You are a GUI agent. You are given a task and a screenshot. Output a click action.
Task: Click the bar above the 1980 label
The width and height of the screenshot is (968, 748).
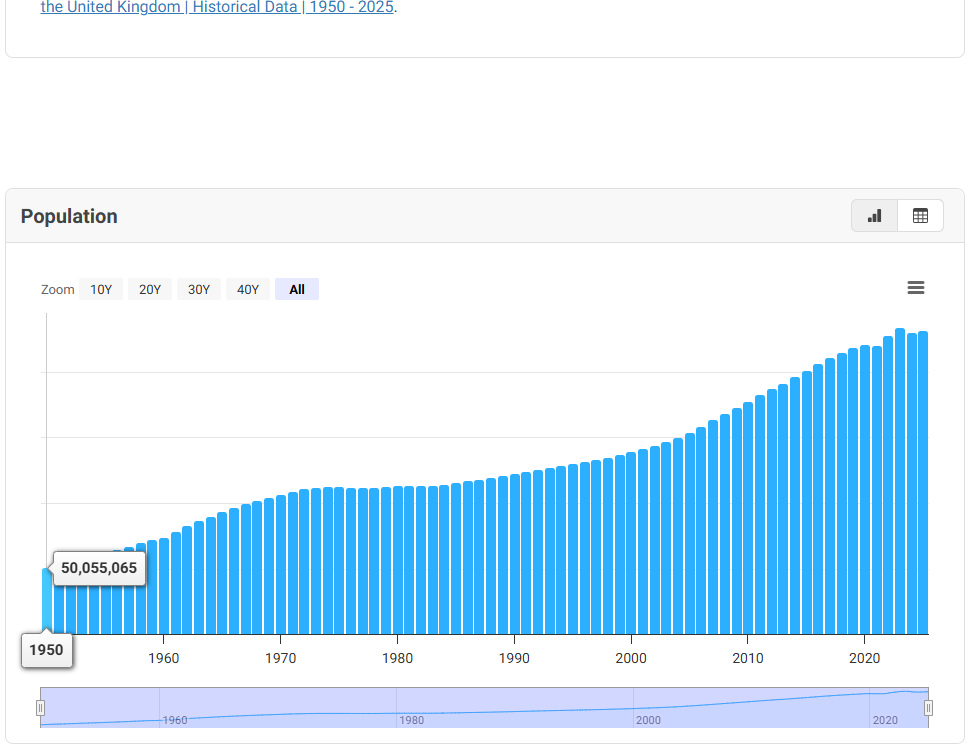pos(397,560)
